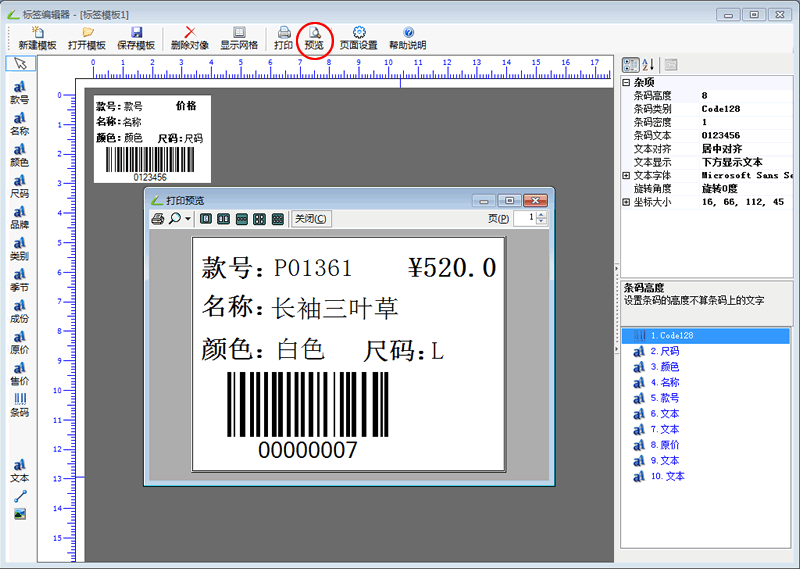Show six pages in 打印预览
The image size is (800, 569).
click(278, 219)
